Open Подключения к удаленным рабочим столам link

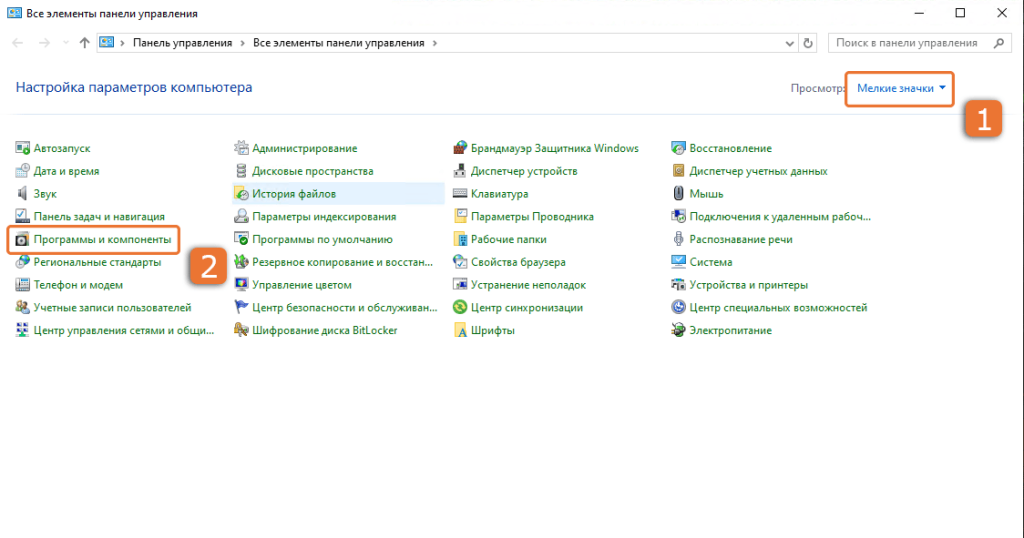[x=780, y=216]
